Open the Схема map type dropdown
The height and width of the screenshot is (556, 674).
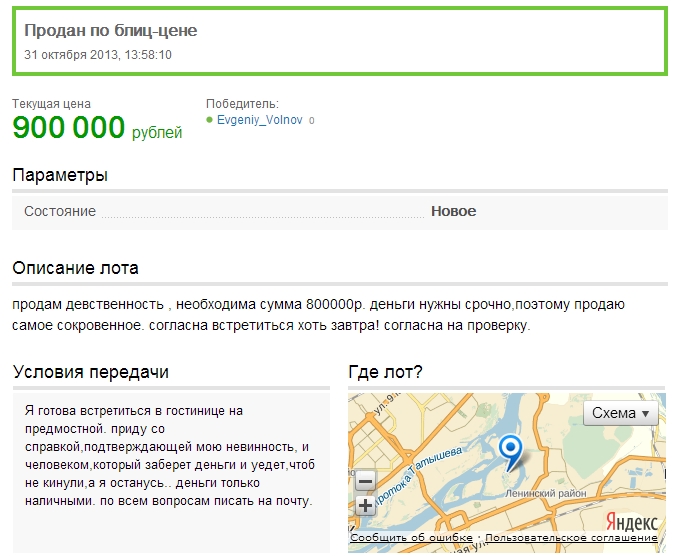point(620,413)
